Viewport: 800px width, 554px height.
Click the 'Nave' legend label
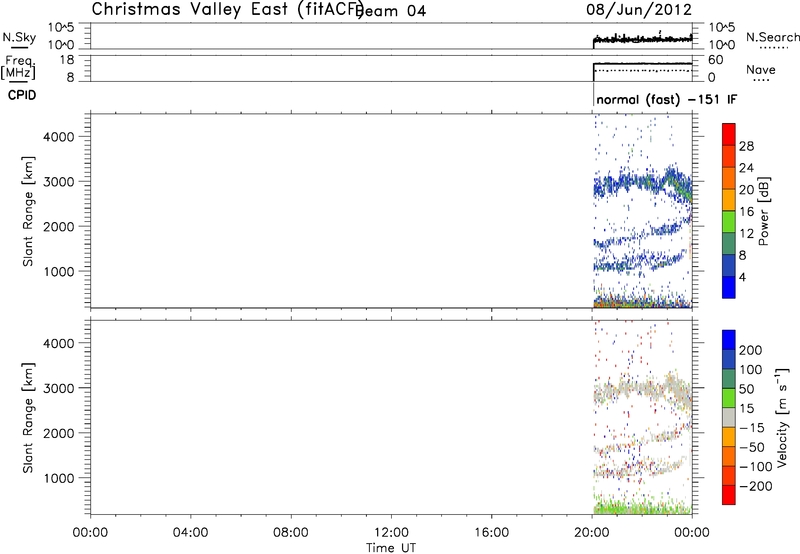[x=761, y=70]
